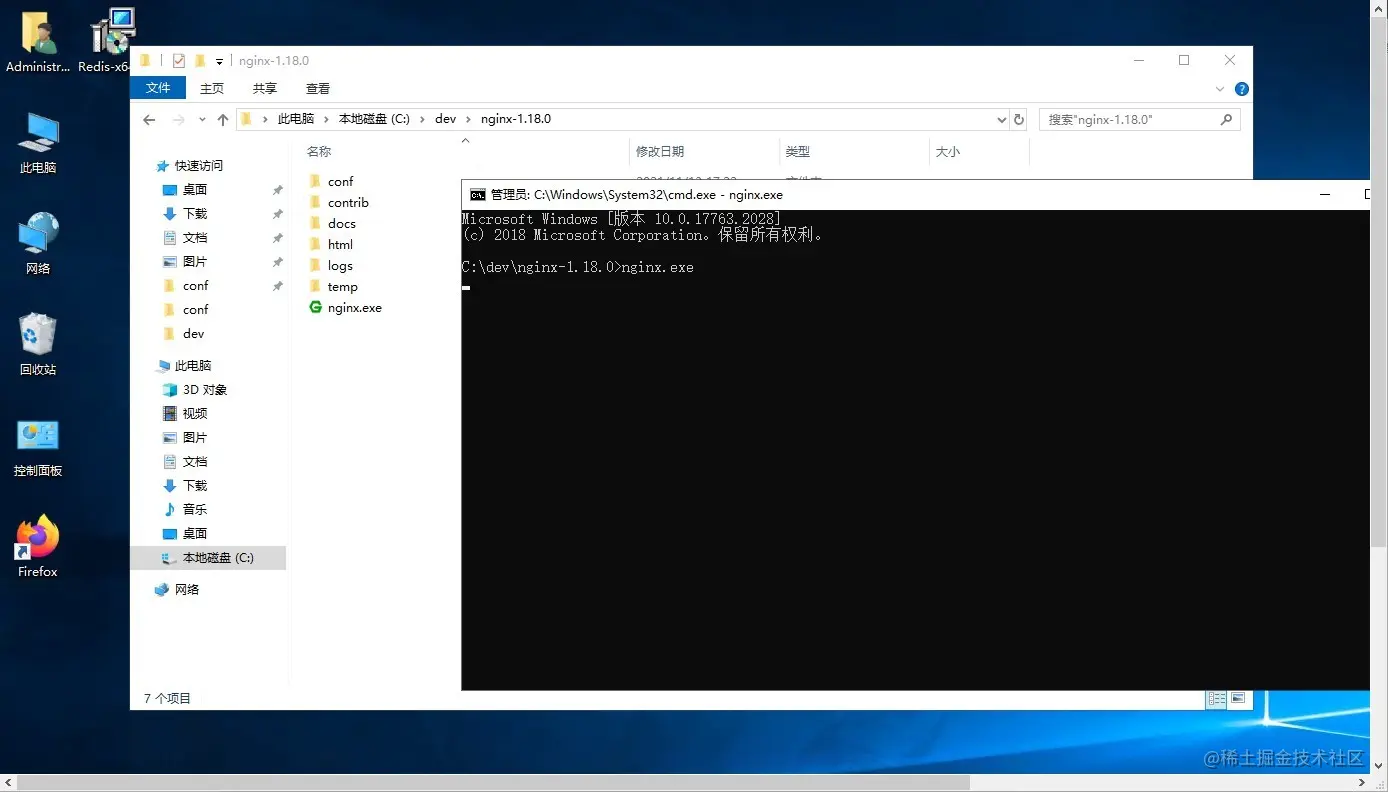Select the contrib folder
The image size is (1388, 792).
[x=348, y=203]
